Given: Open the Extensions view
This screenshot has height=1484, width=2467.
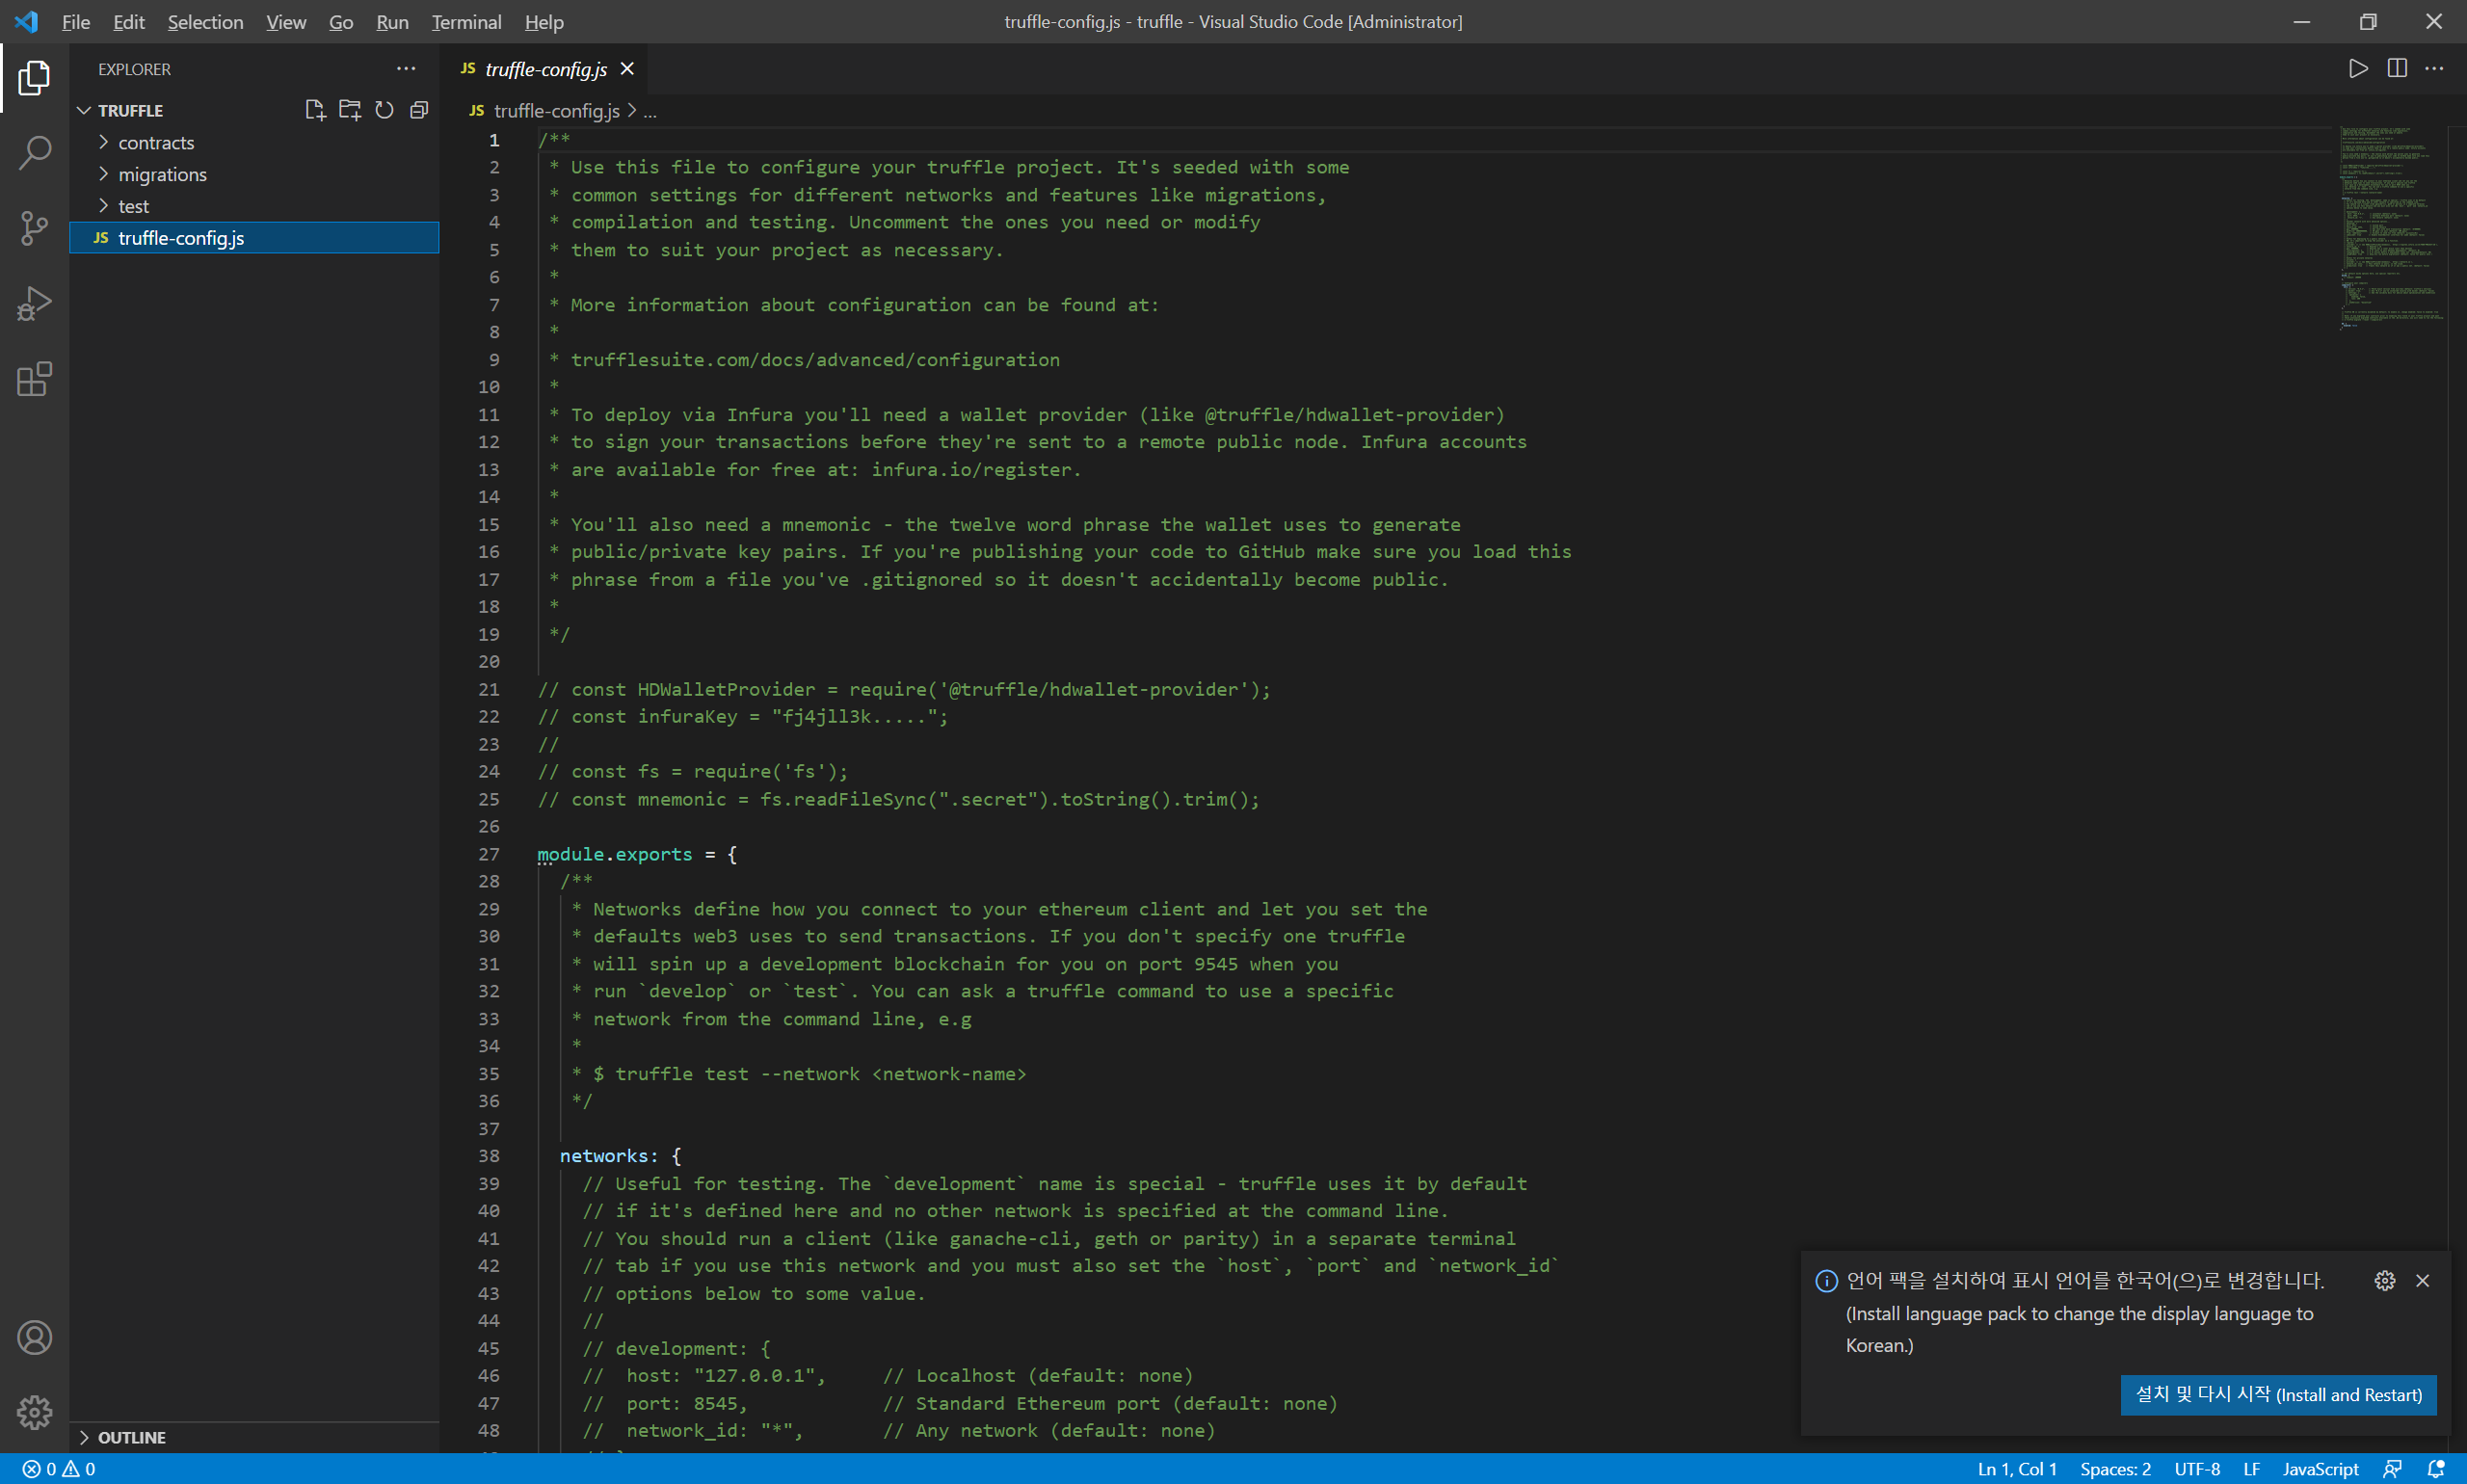Looking at the screenshot, I should click(34, 379).
